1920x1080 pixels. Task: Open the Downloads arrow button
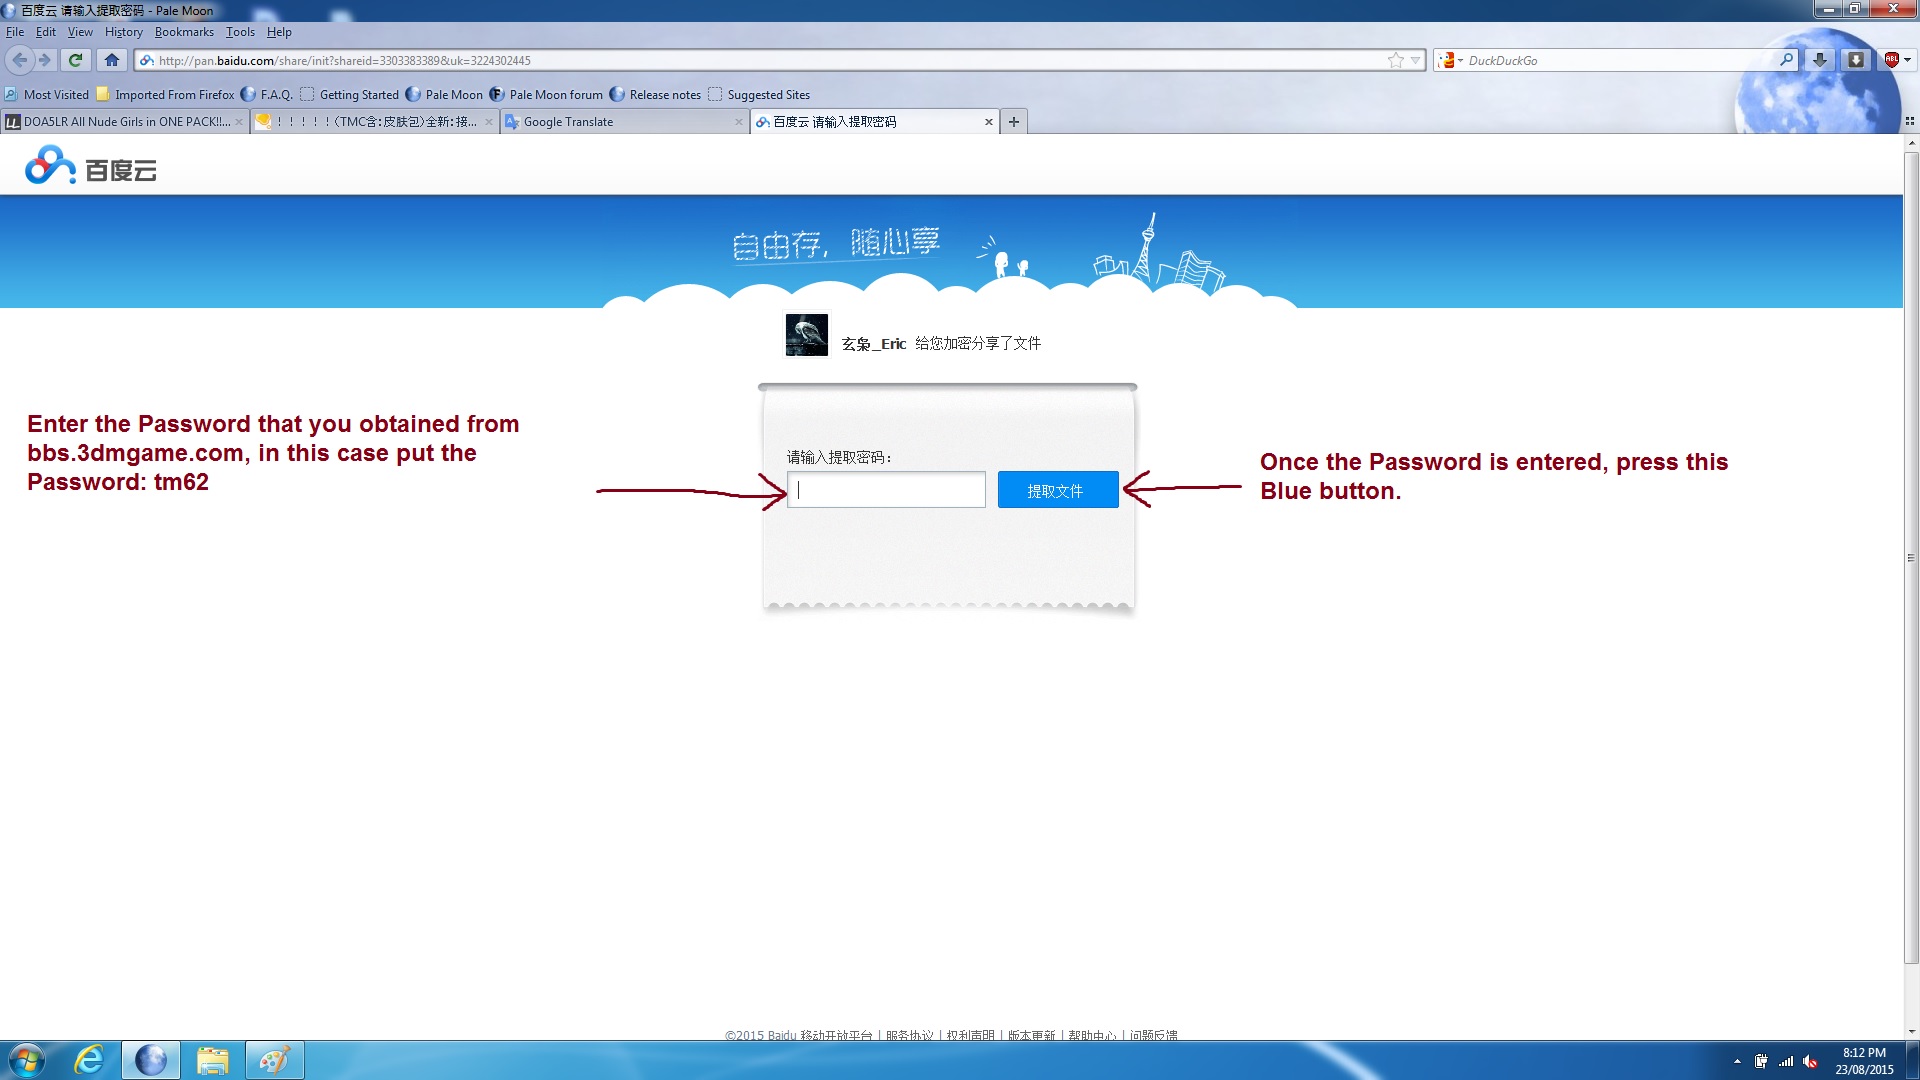pos(1820,60)
